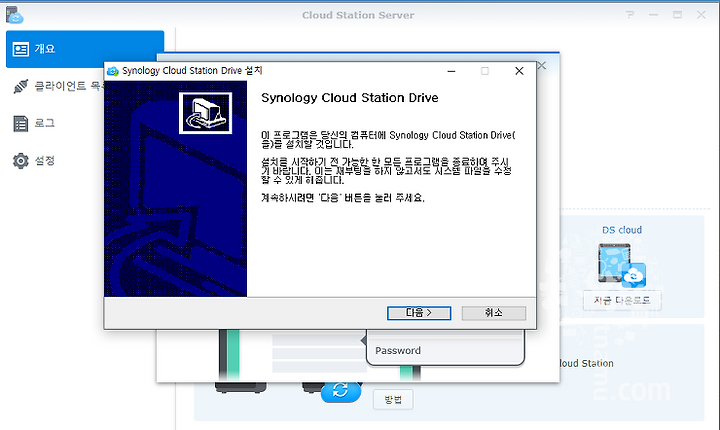The image size is (720, 430).
Task: Click the DS cloud app icon
Action: tap(622, 265)
